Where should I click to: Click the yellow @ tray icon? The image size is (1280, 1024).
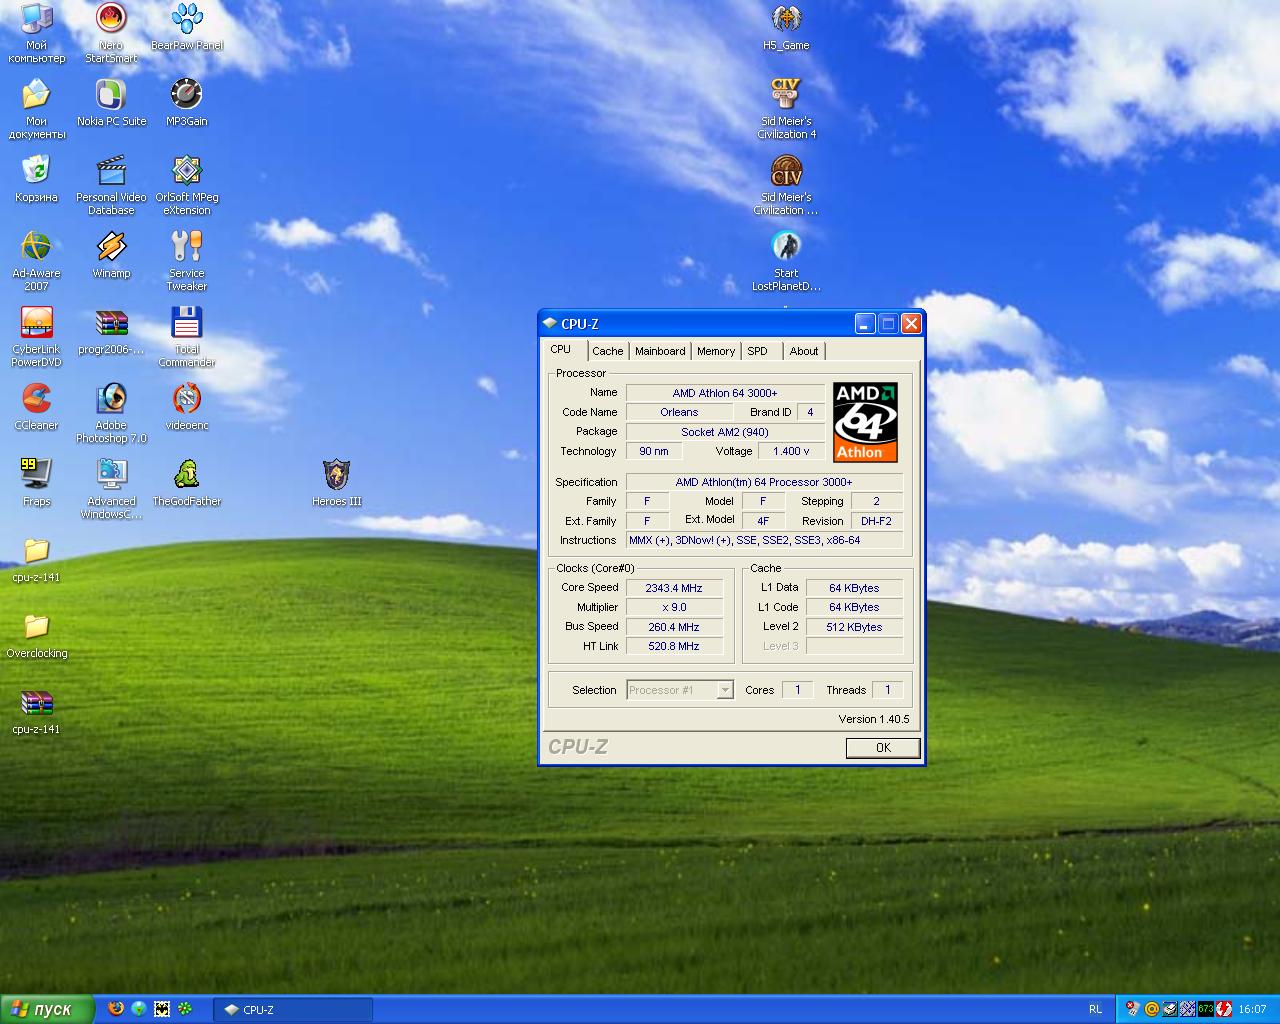1151,1009
